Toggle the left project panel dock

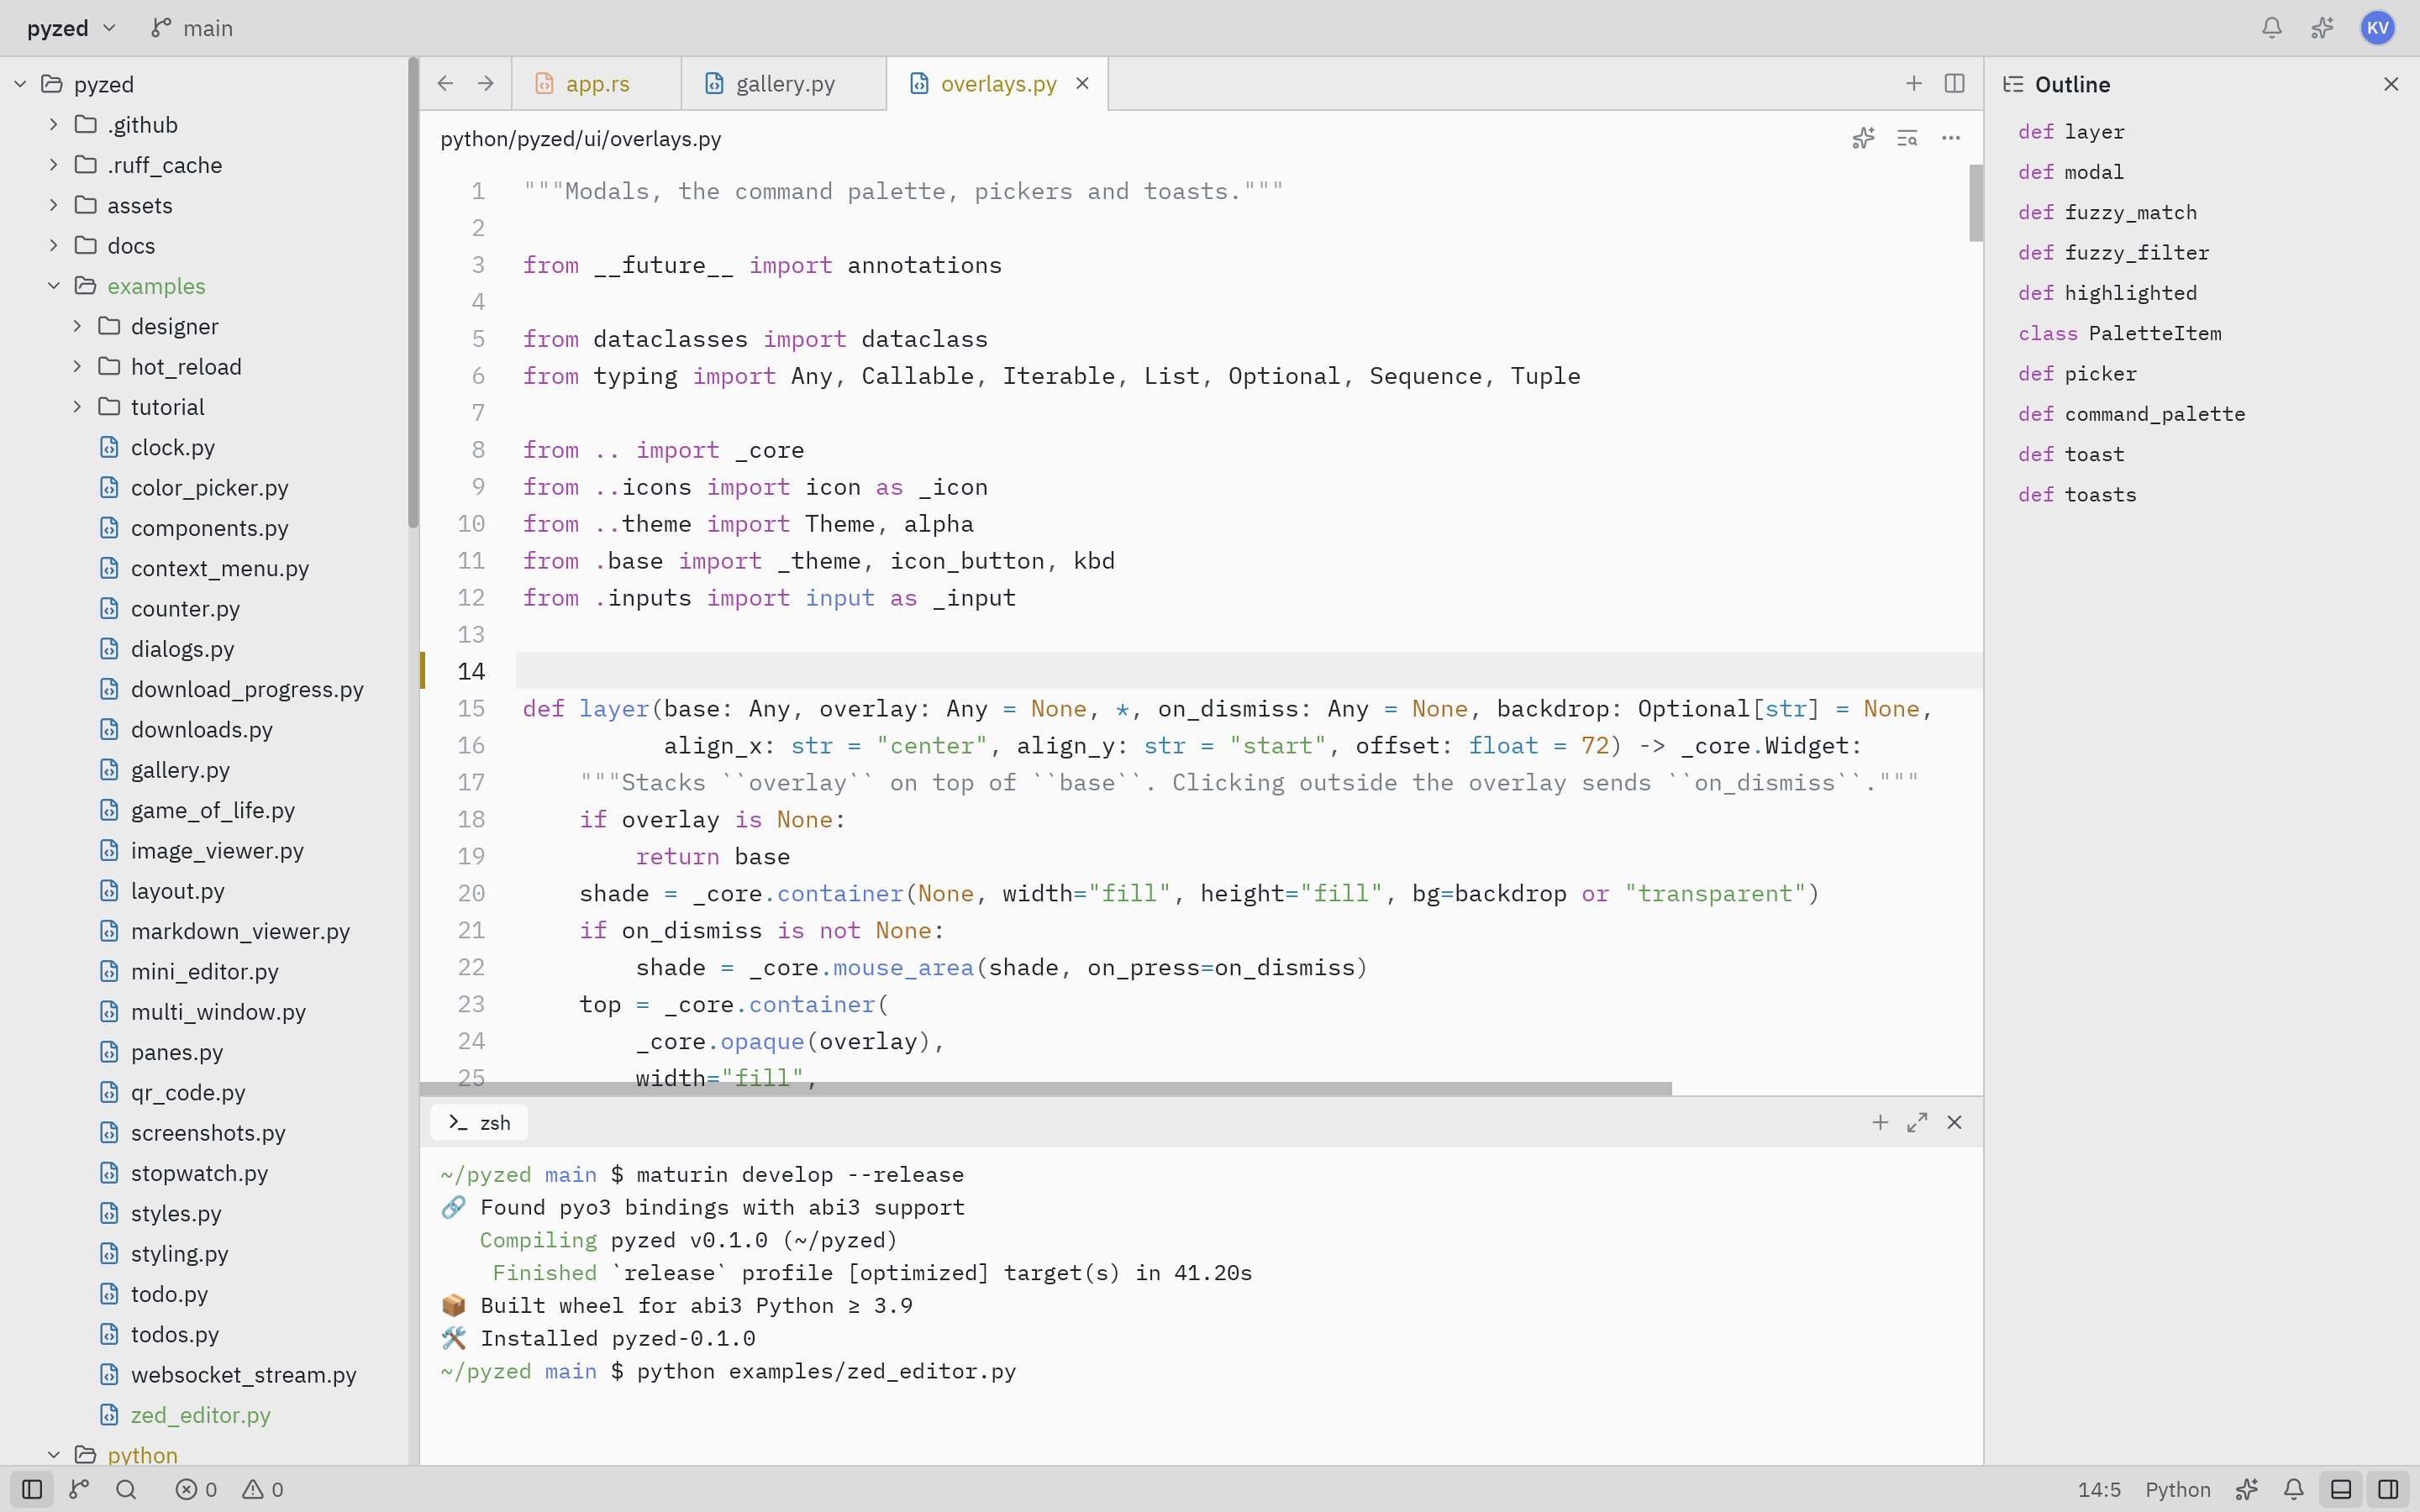tap(32, 1489)
